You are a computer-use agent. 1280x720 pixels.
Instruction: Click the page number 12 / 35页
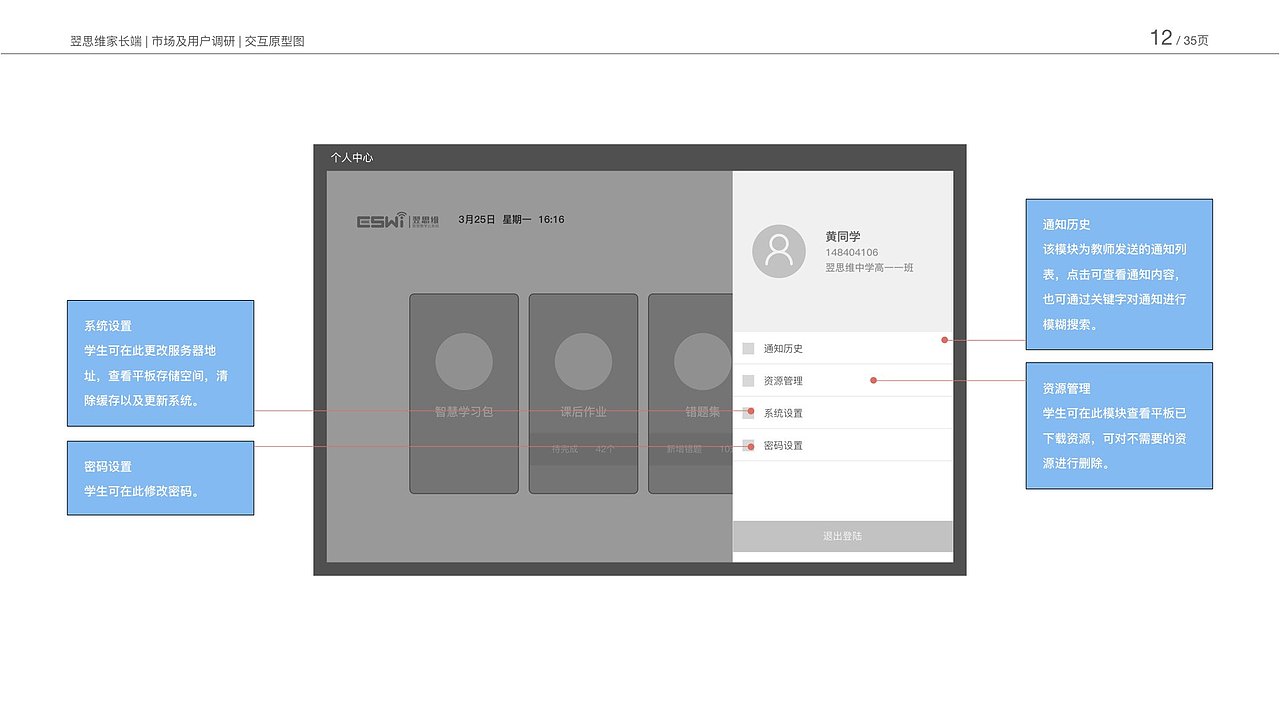(x=1179, y=39)
